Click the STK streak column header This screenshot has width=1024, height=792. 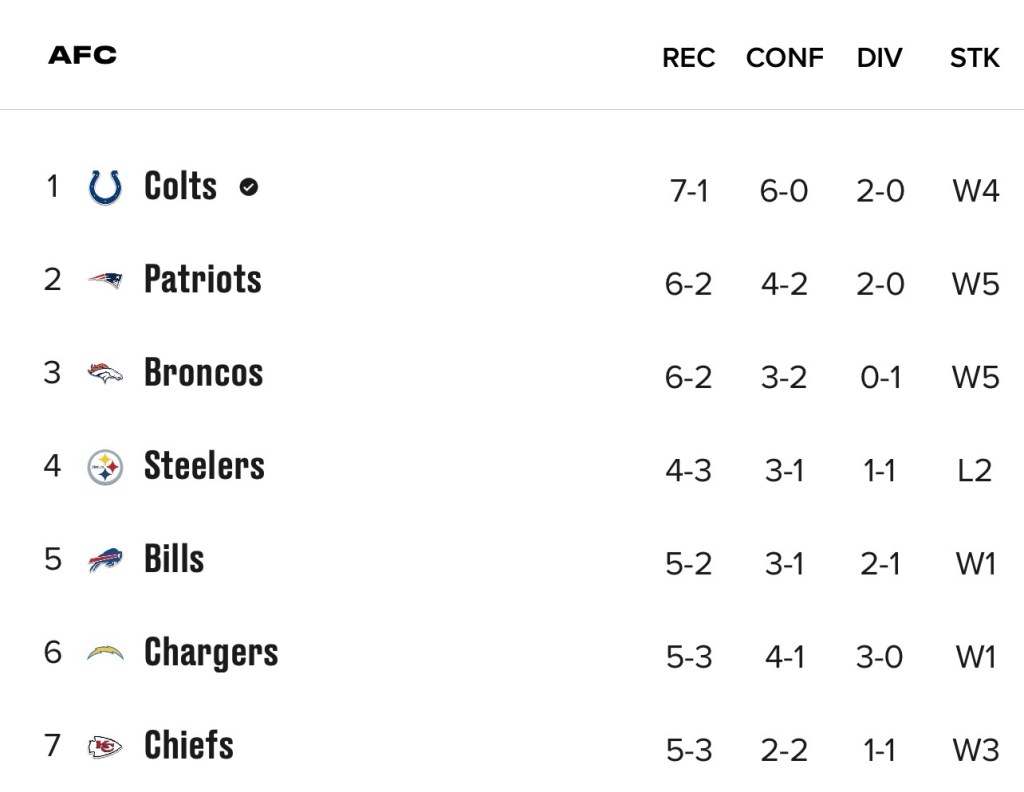[x=974, y=58]
